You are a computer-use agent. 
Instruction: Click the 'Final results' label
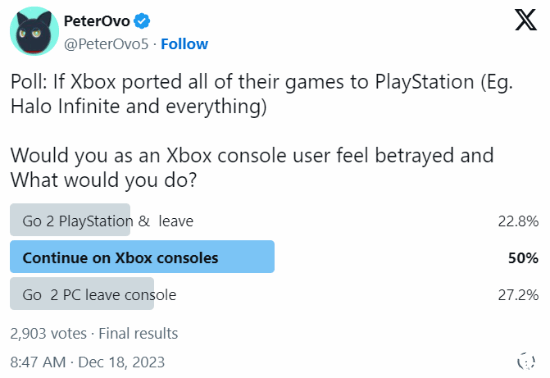point(138,333)
